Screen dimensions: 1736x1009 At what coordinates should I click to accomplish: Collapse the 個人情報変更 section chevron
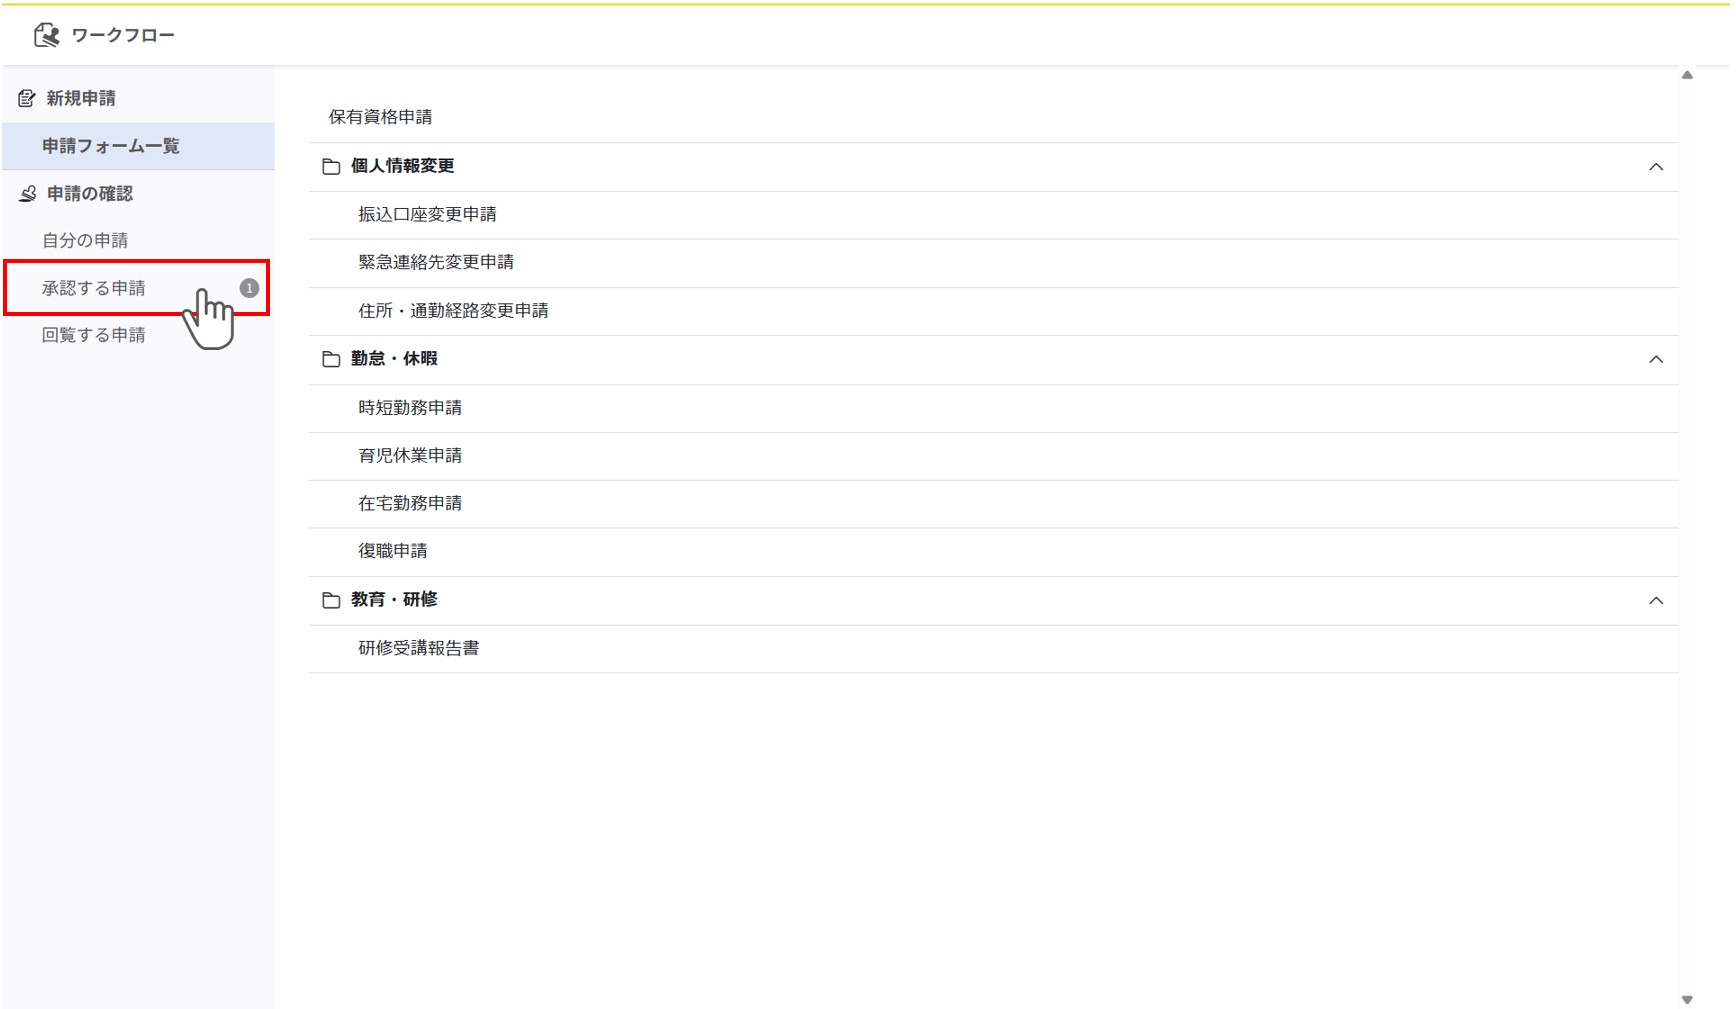pos(1656,167)
